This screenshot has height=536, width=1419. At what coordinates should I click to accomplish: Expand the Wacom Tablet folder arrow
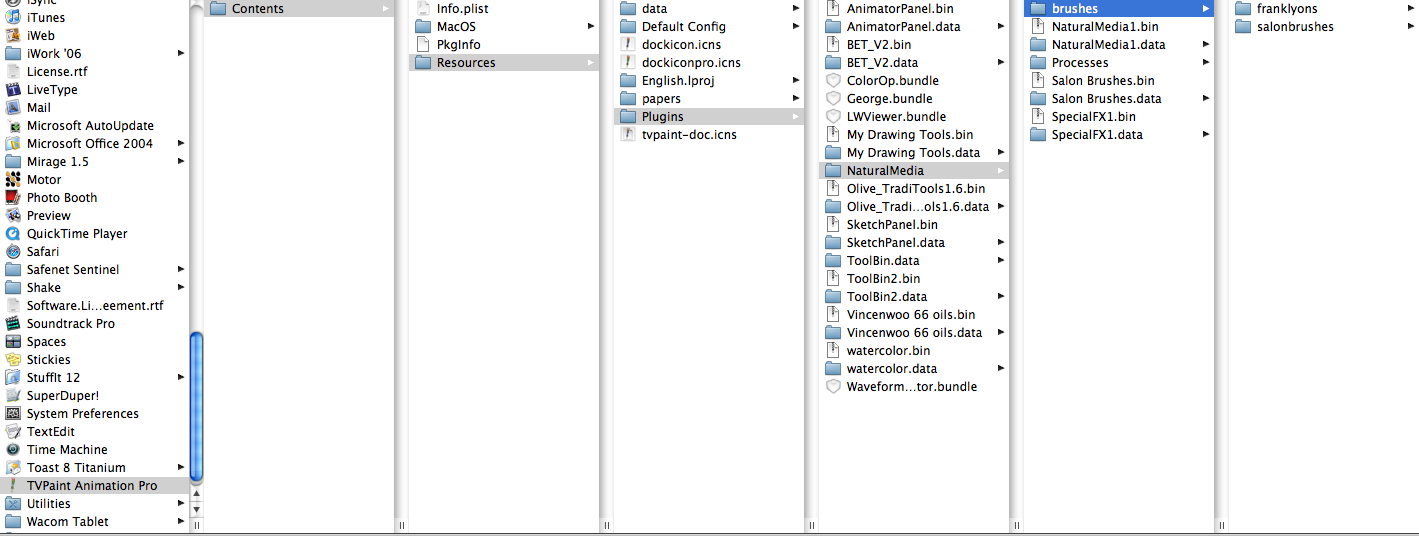click(181, 521)
